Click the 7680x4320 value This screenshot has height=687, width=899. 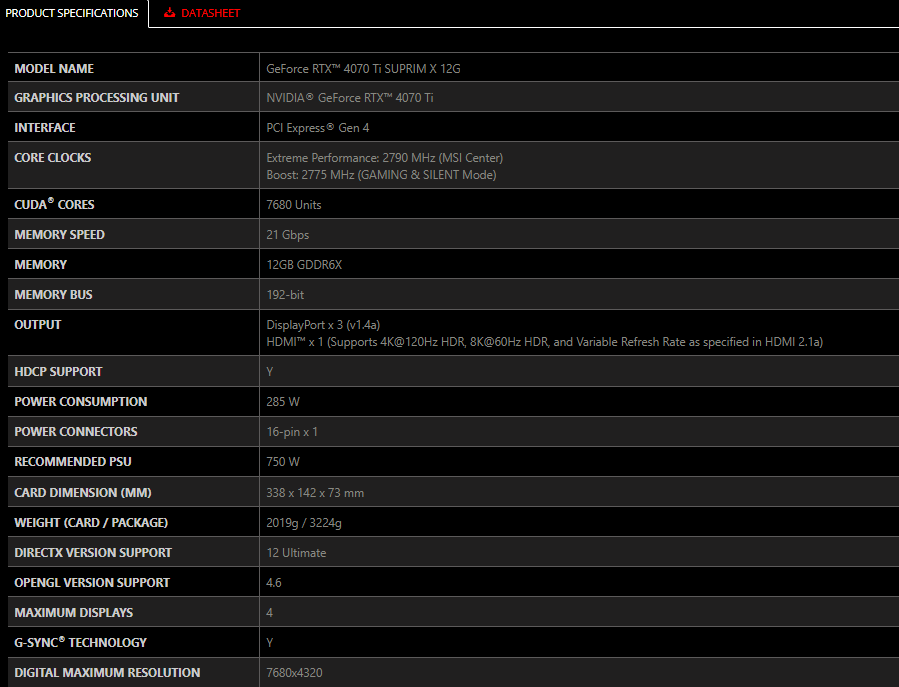point(294,673)
